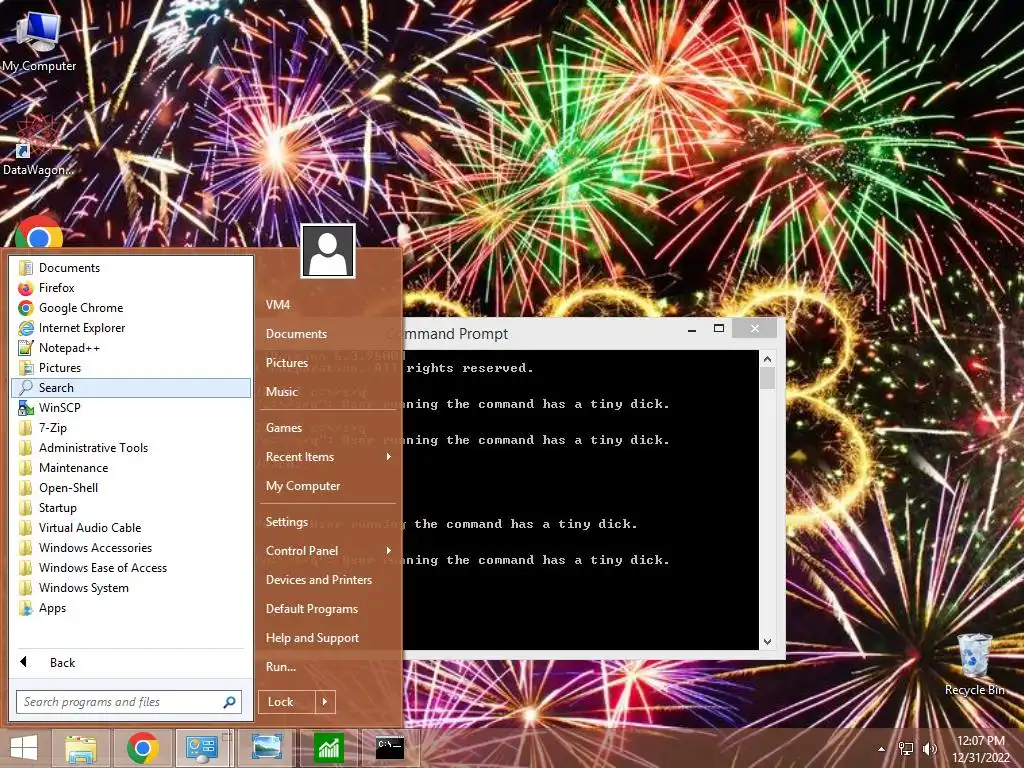Open Pictures folder in the programs list
Viewport: 1024px width, 768px height.
(x=131, y=368)
